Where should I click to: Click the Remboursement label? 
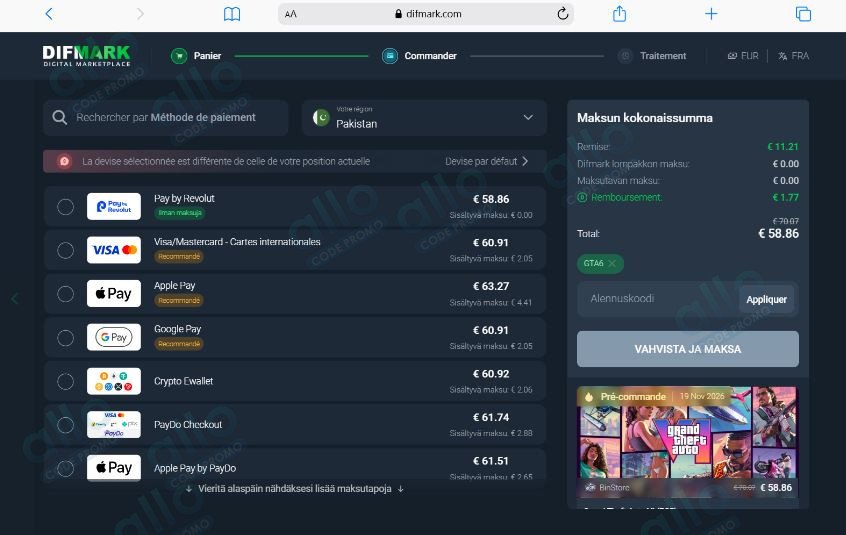(x=626, y=197)
